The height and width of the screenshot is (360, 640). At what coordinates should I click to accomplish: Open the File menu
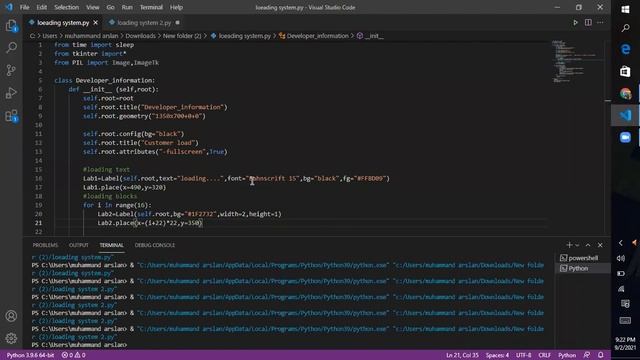24,7
